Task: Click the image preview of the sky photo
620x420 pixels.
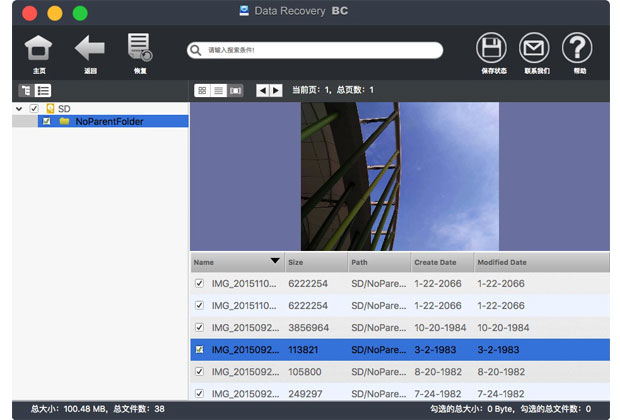Action: [x=400, y=176]
